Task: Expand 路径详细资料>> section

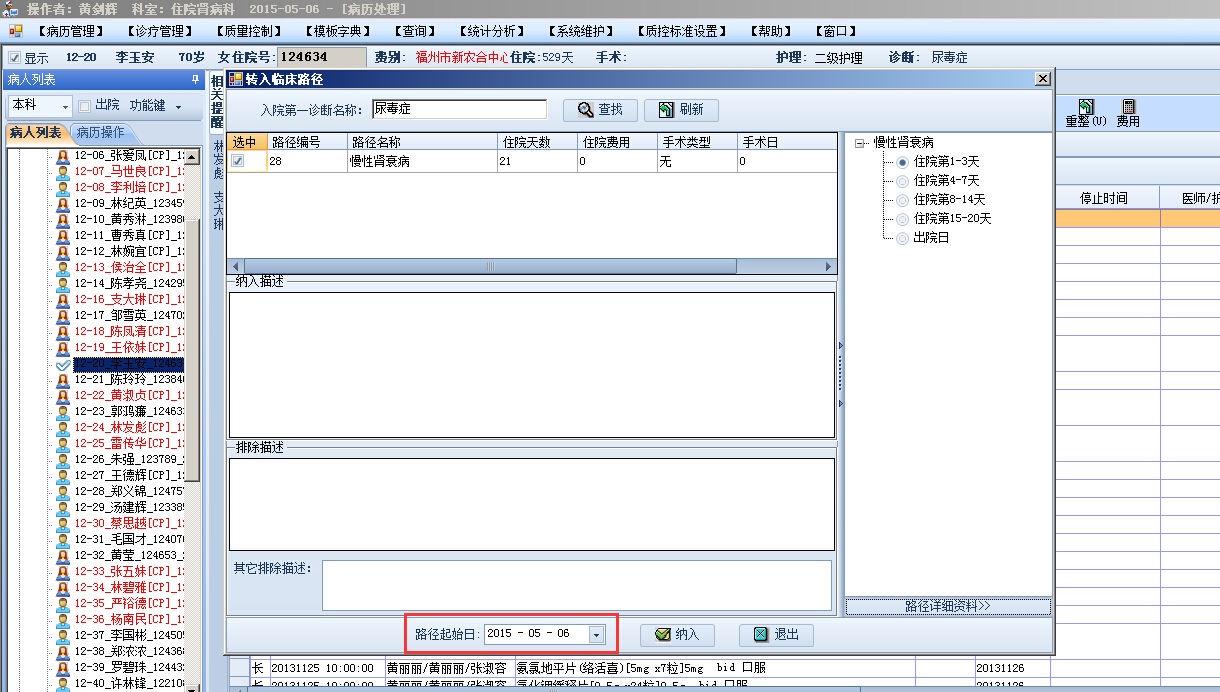Action: [948, 606]
